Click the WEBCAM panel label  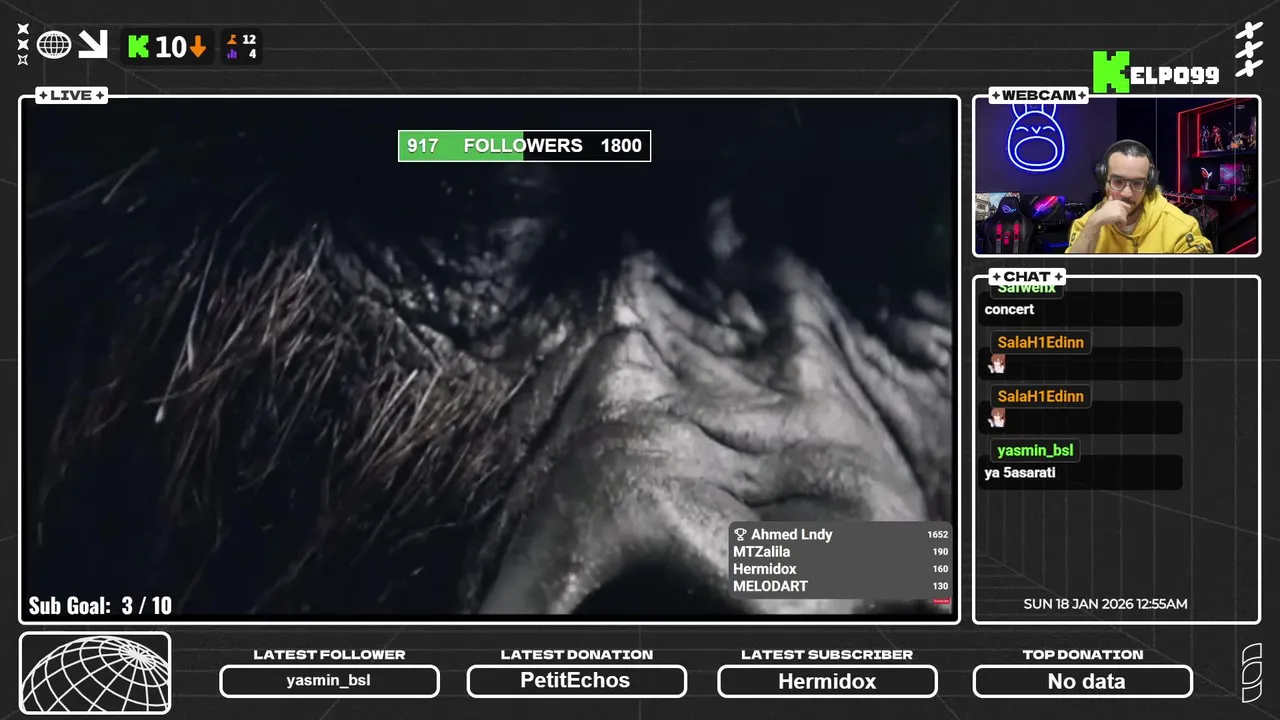(x=1038, y=95)
